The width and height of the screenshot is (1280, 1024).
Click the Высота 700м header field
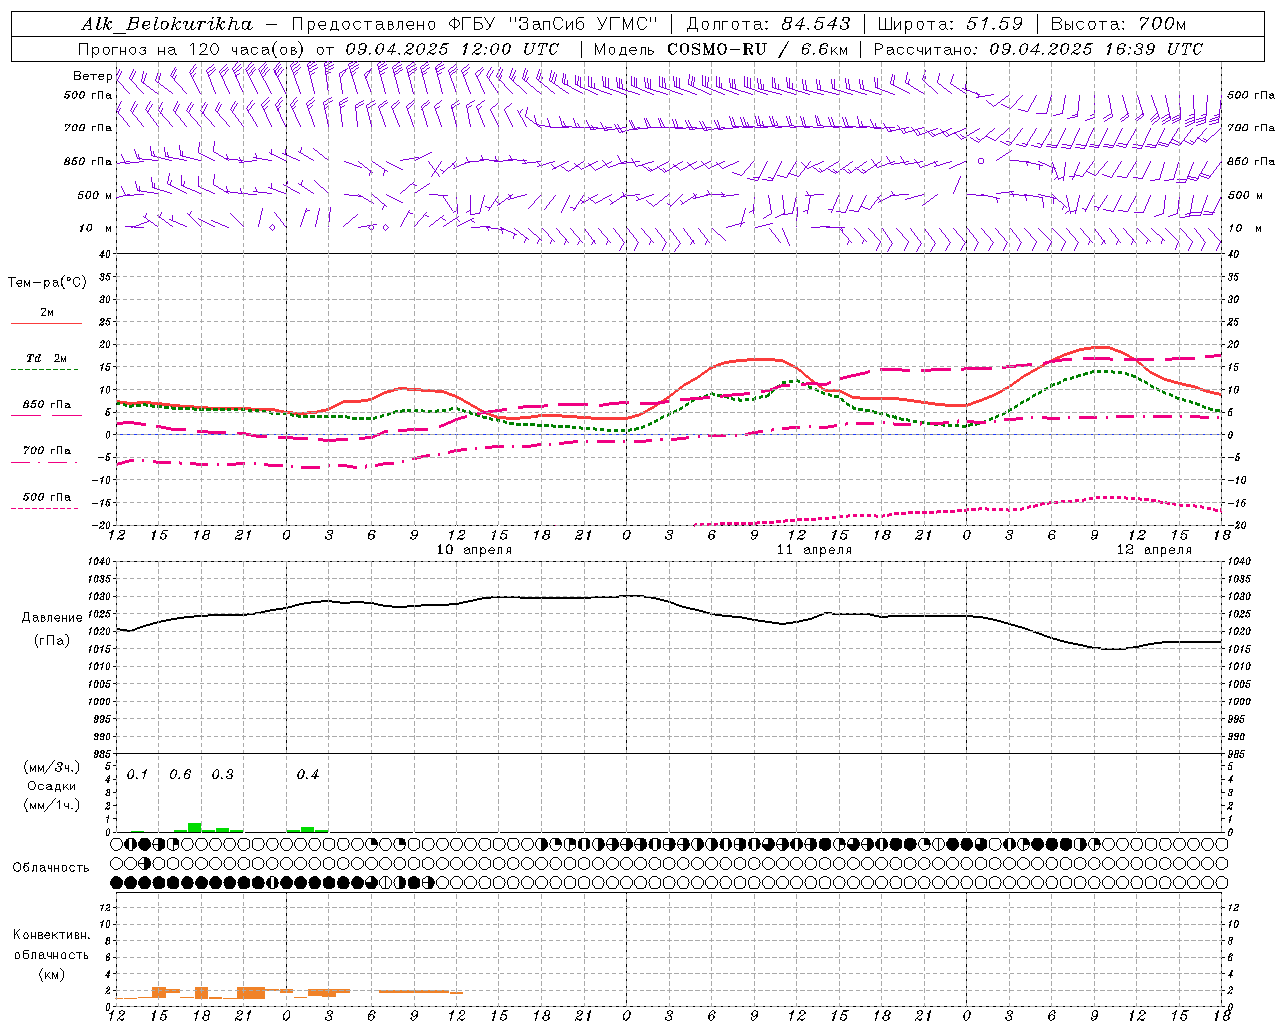pyautogui.click(x=1119, y=24)
